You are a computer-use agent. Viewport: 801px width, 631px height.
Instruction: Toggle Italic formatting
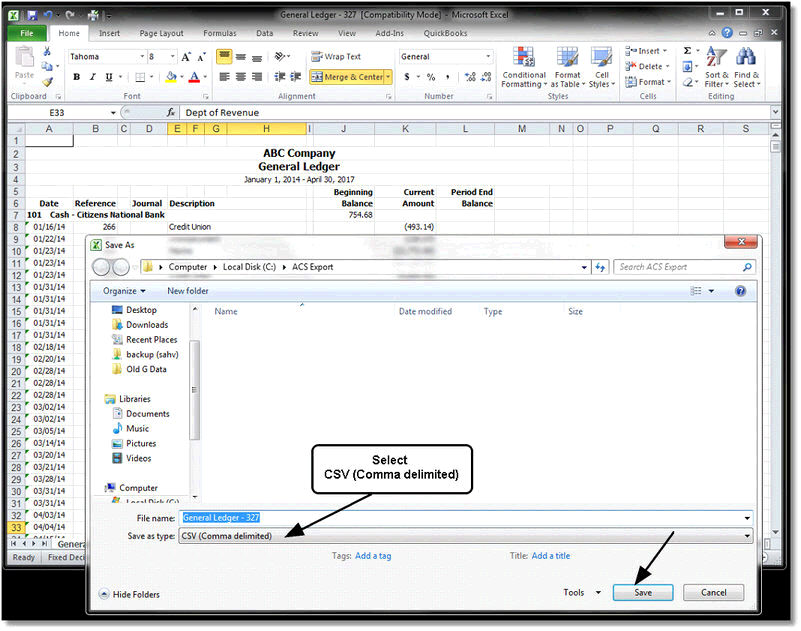[x=92, y=77]
